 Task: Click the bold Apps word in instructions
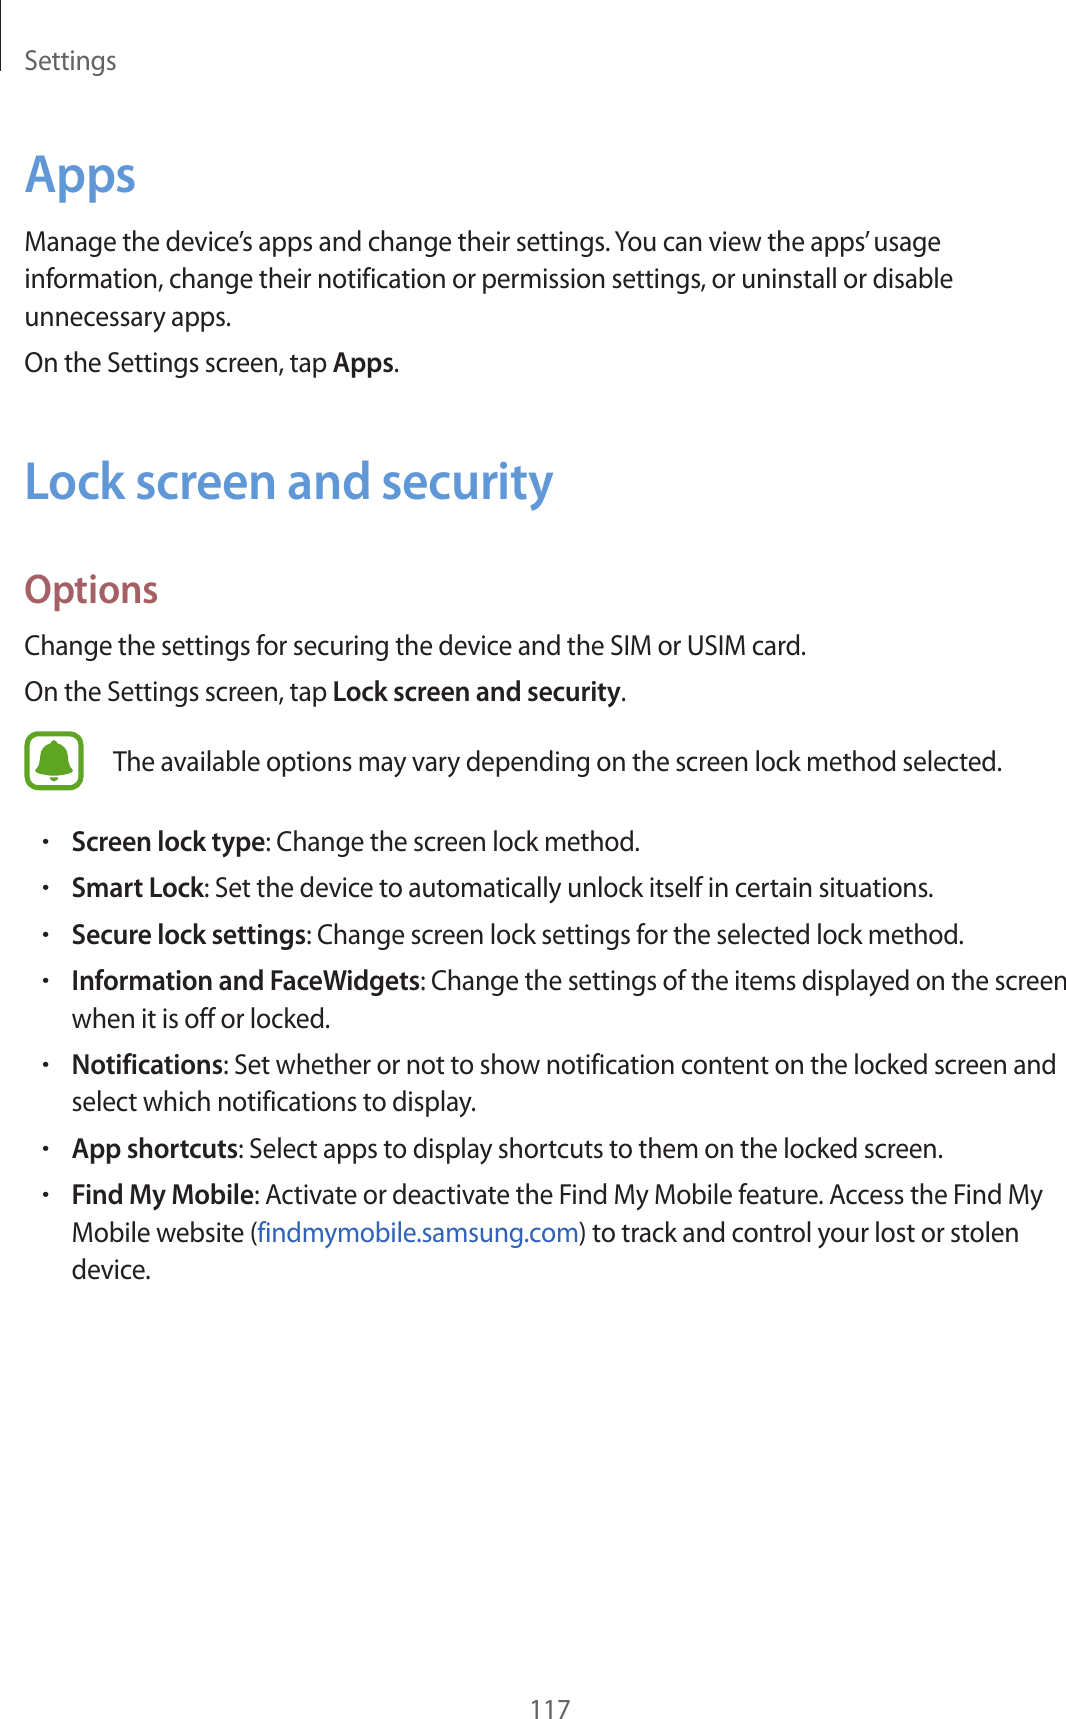tap(363, 363)
